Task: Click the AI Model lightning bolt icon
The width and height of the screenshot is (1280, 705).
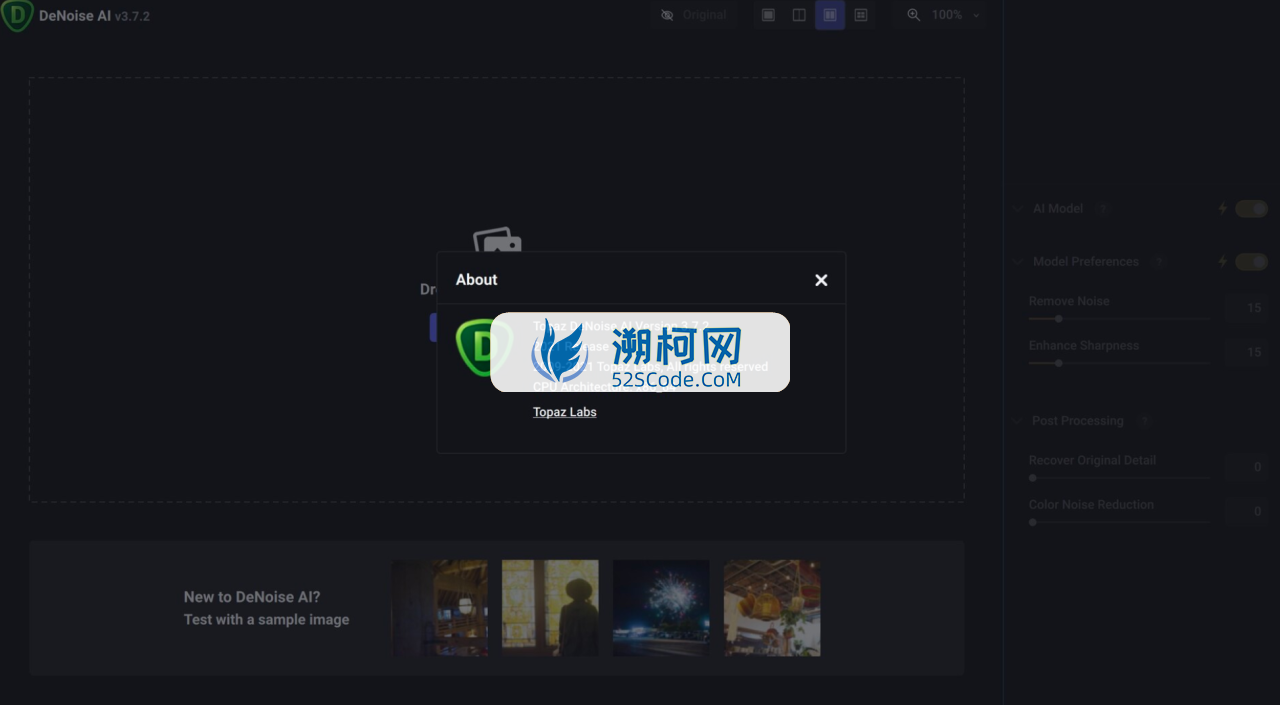Action: [x=1222, y=209]
